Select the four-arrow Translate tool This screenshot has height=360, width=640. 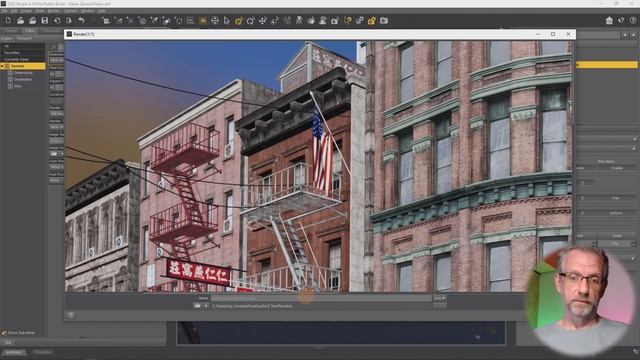[x=262, y=20]
